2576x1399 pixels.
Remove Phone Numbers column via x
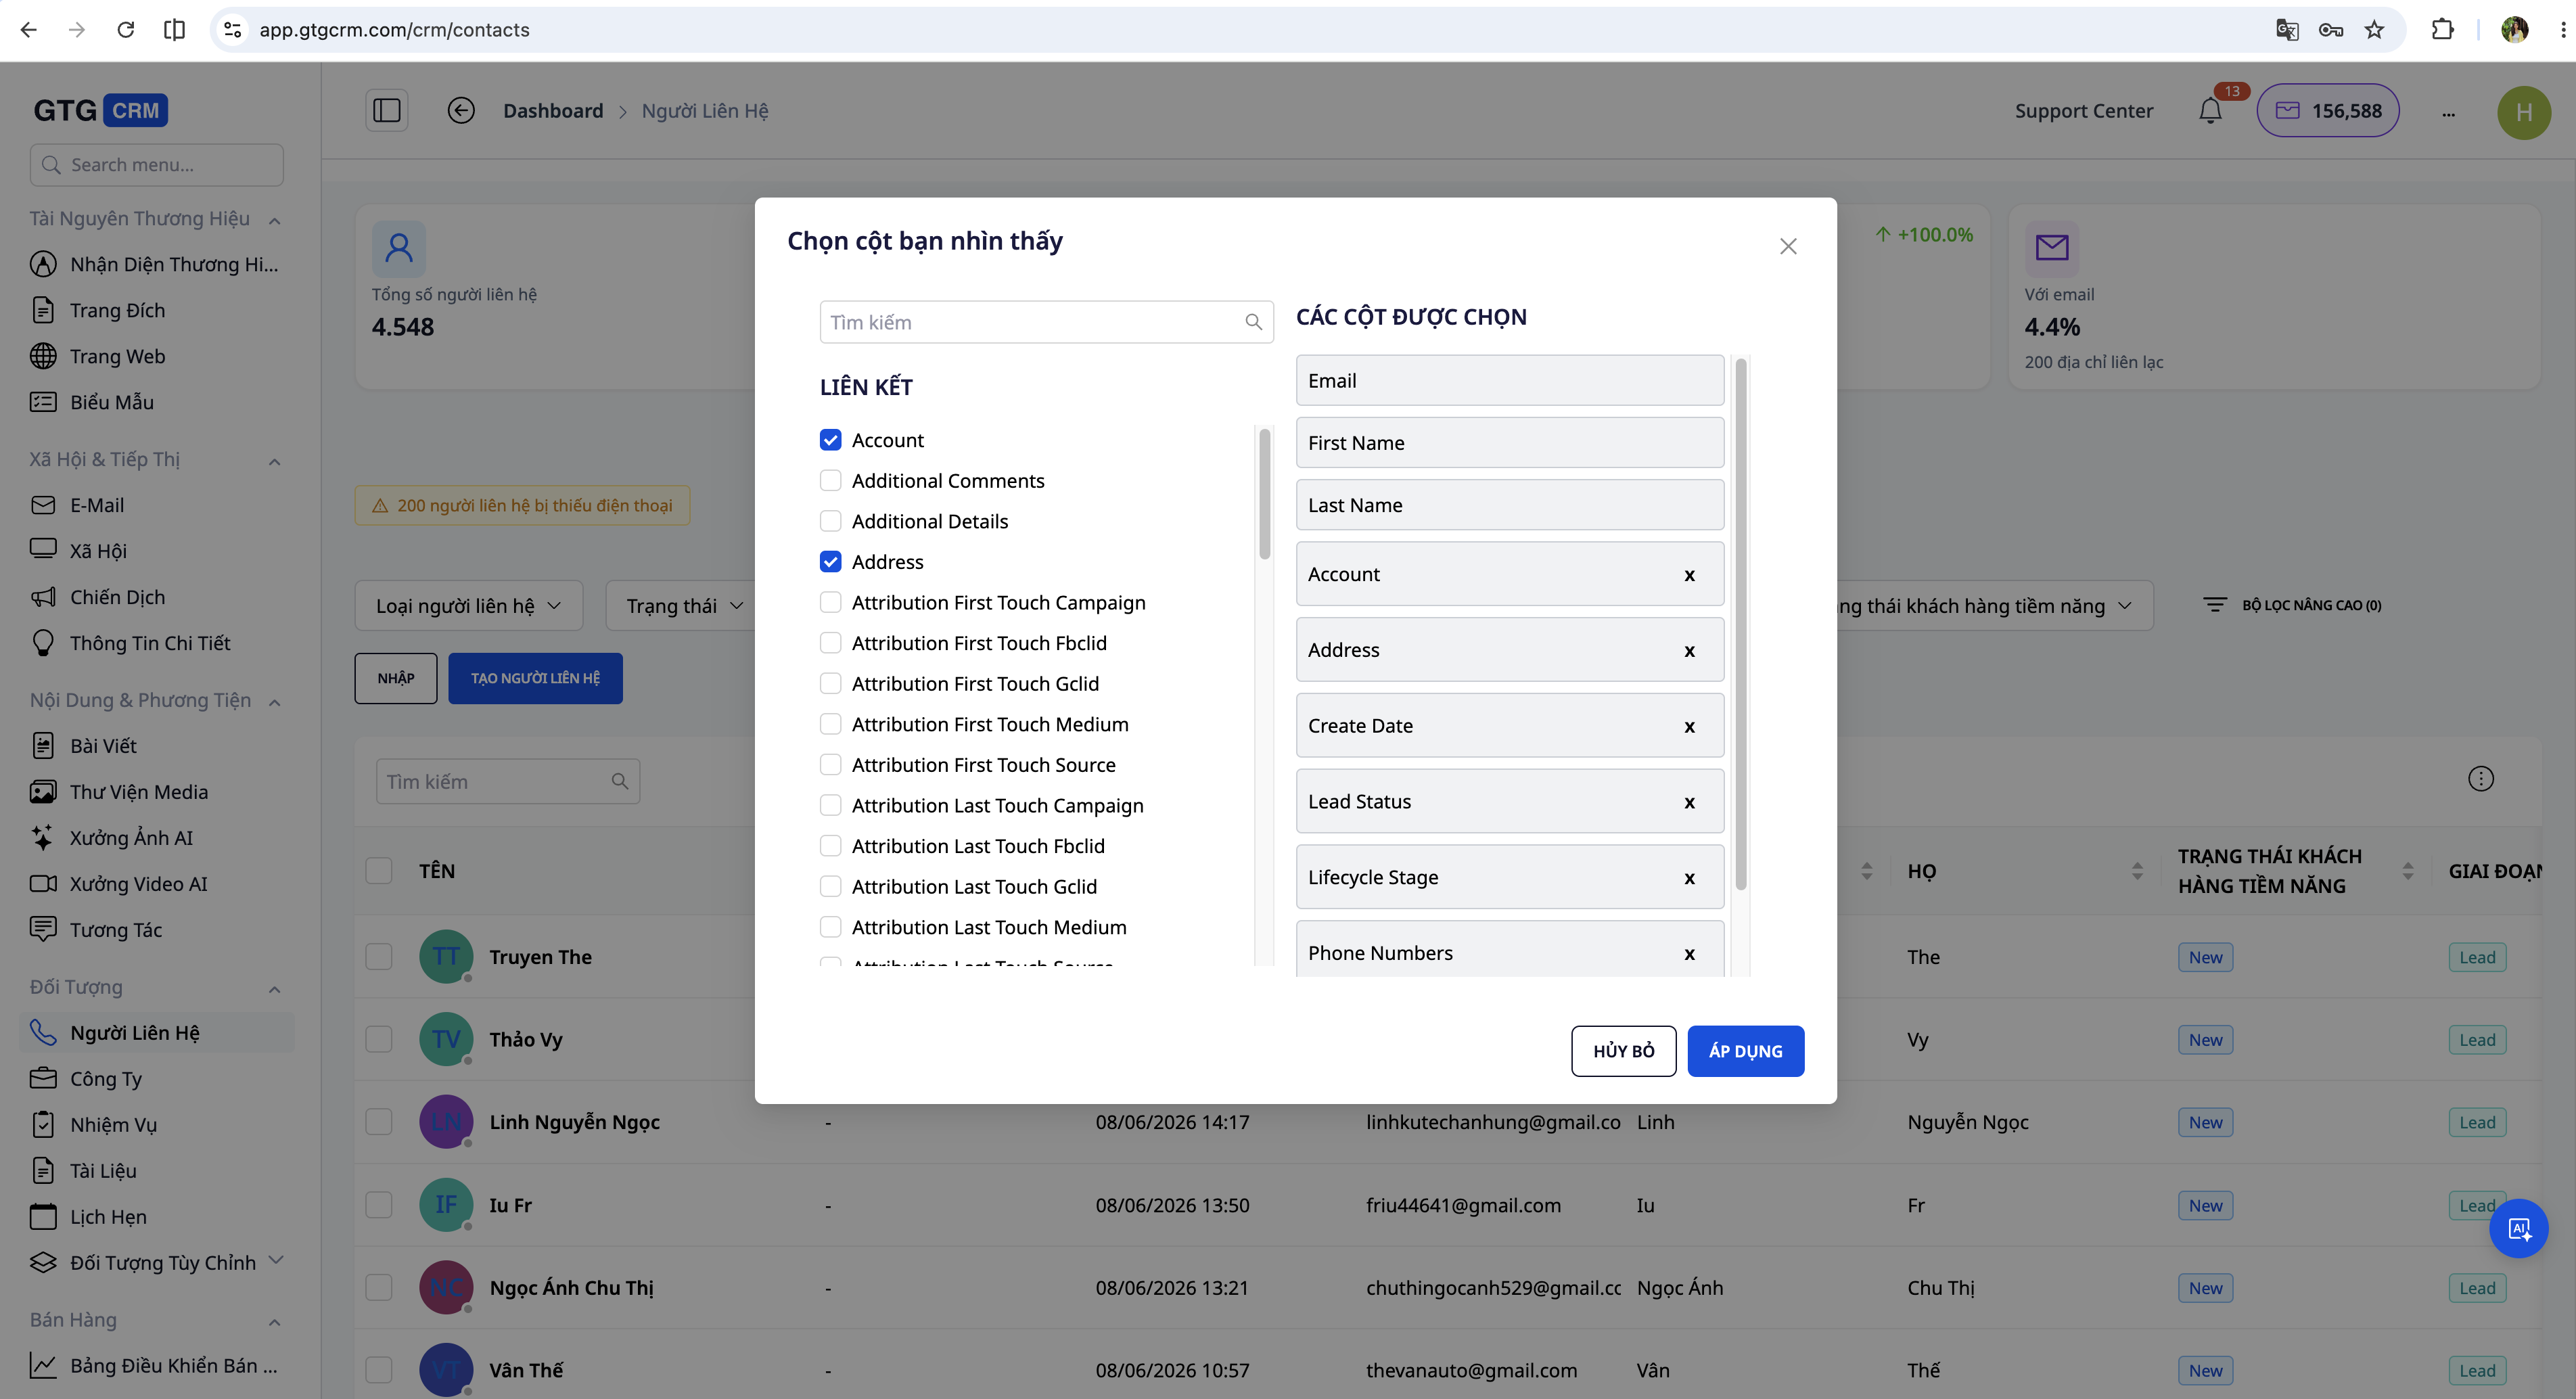(x=1689, y=954)
